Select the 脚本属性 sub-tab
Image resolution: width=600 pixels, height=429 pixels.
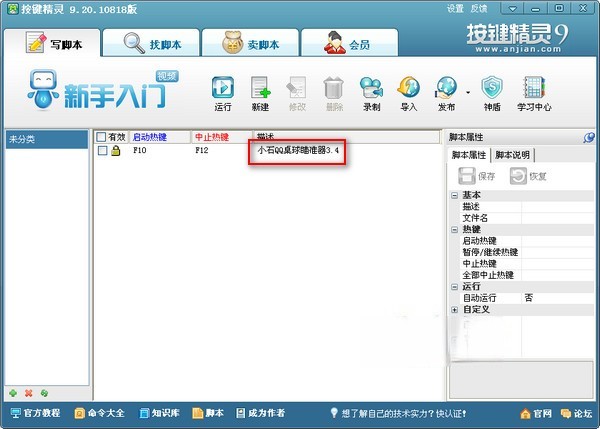[x=469, y=155]
